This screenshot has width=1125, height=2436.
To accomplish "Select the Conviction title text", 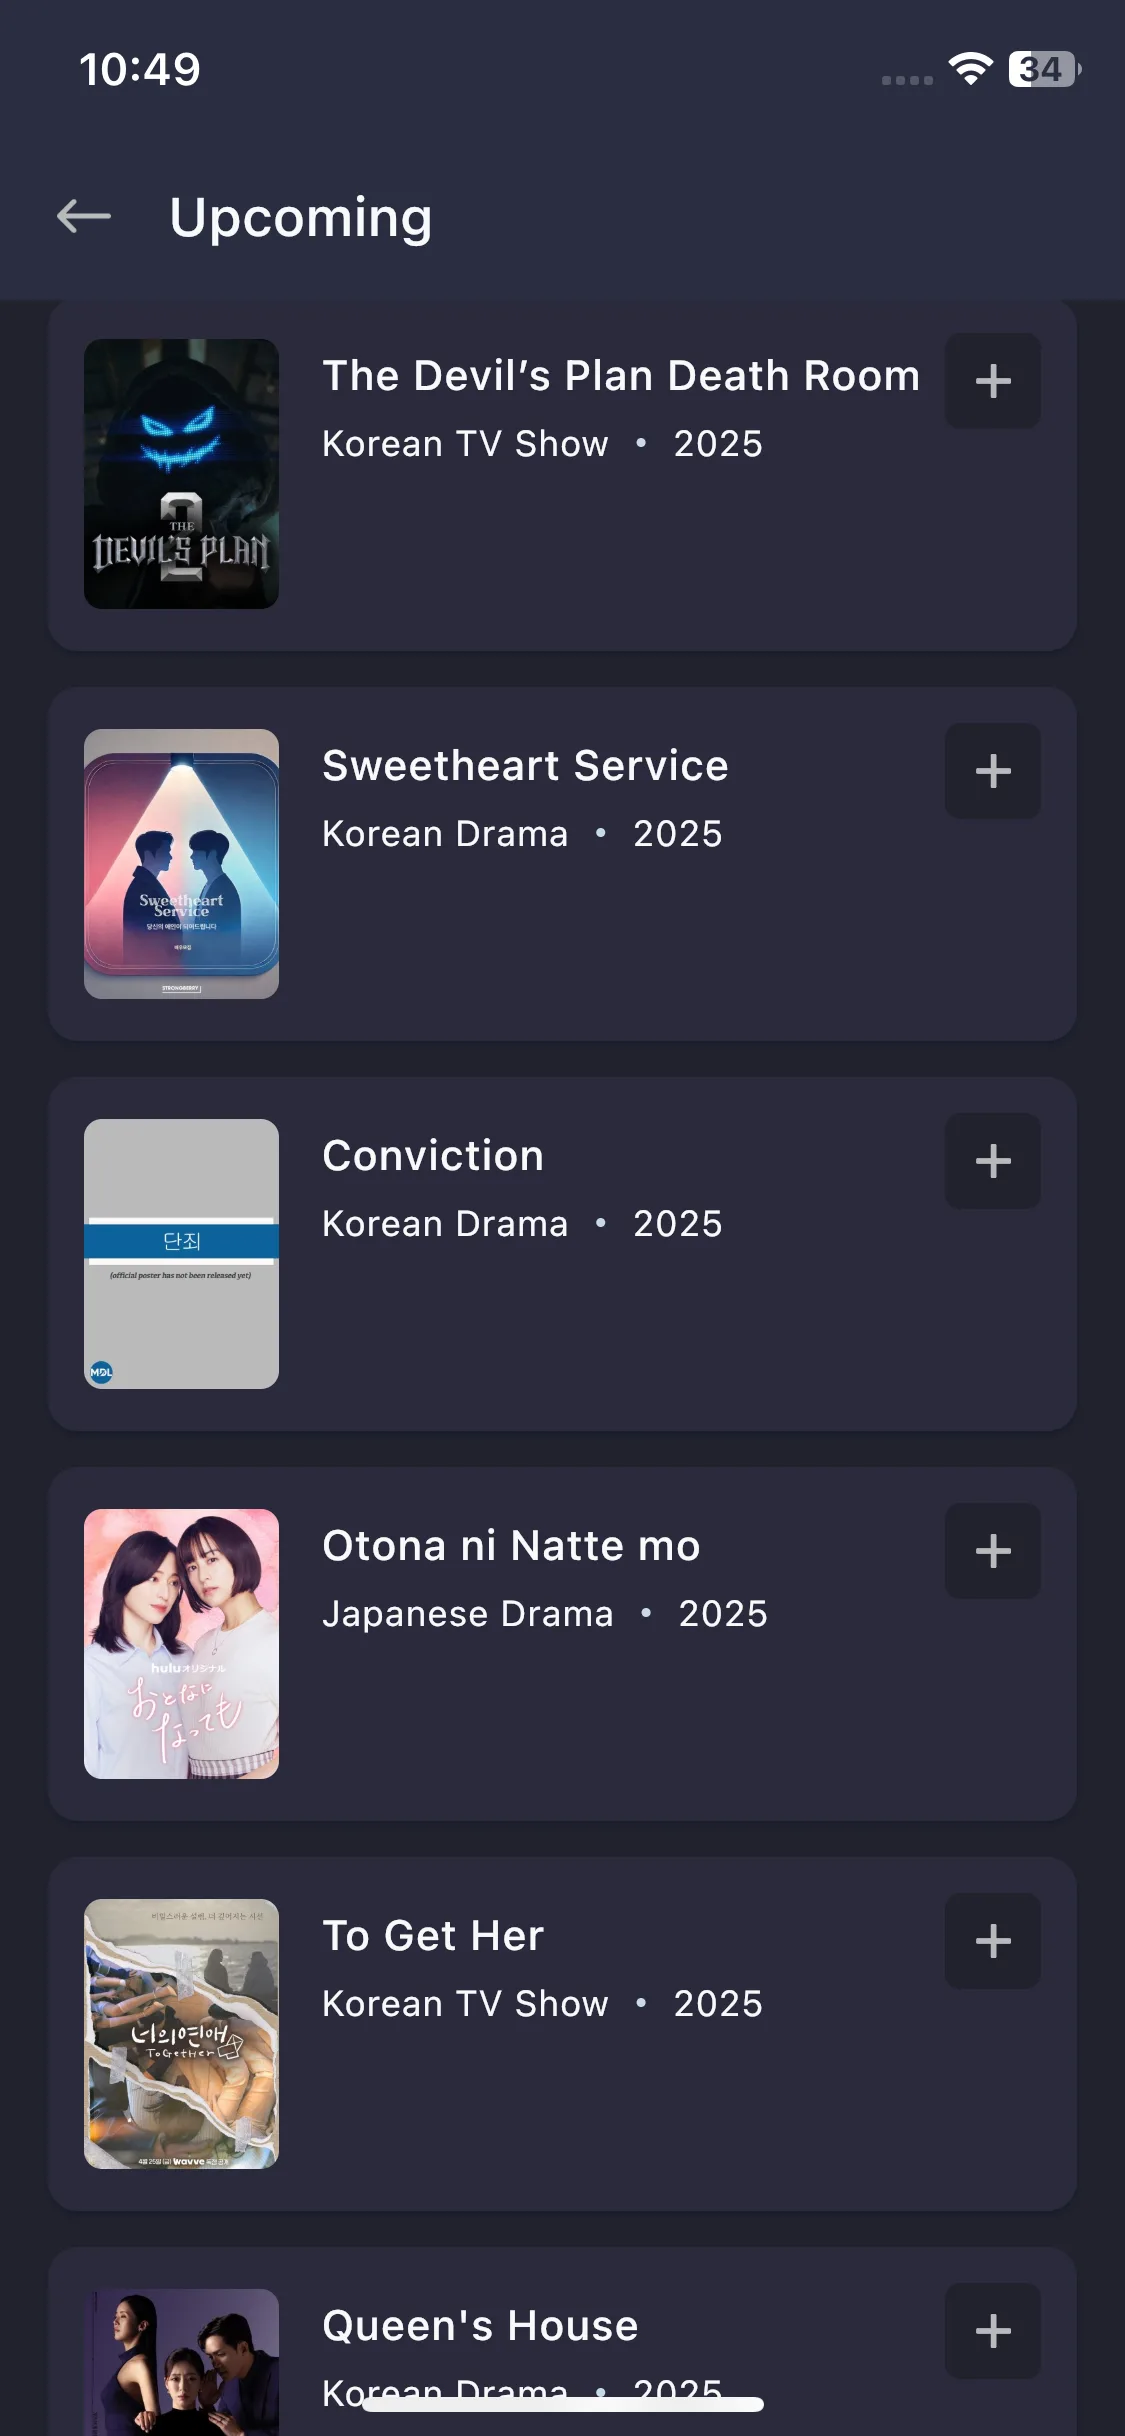I will coord(433,1156).
